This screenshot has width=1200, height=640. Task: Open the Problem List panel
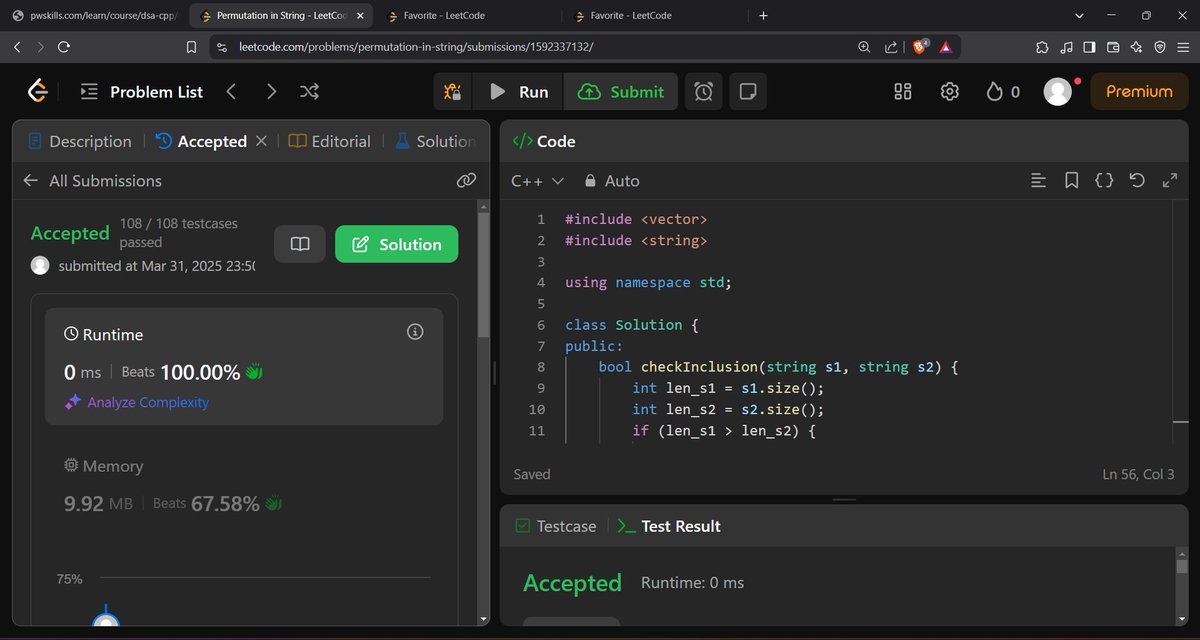pos(142,92)
